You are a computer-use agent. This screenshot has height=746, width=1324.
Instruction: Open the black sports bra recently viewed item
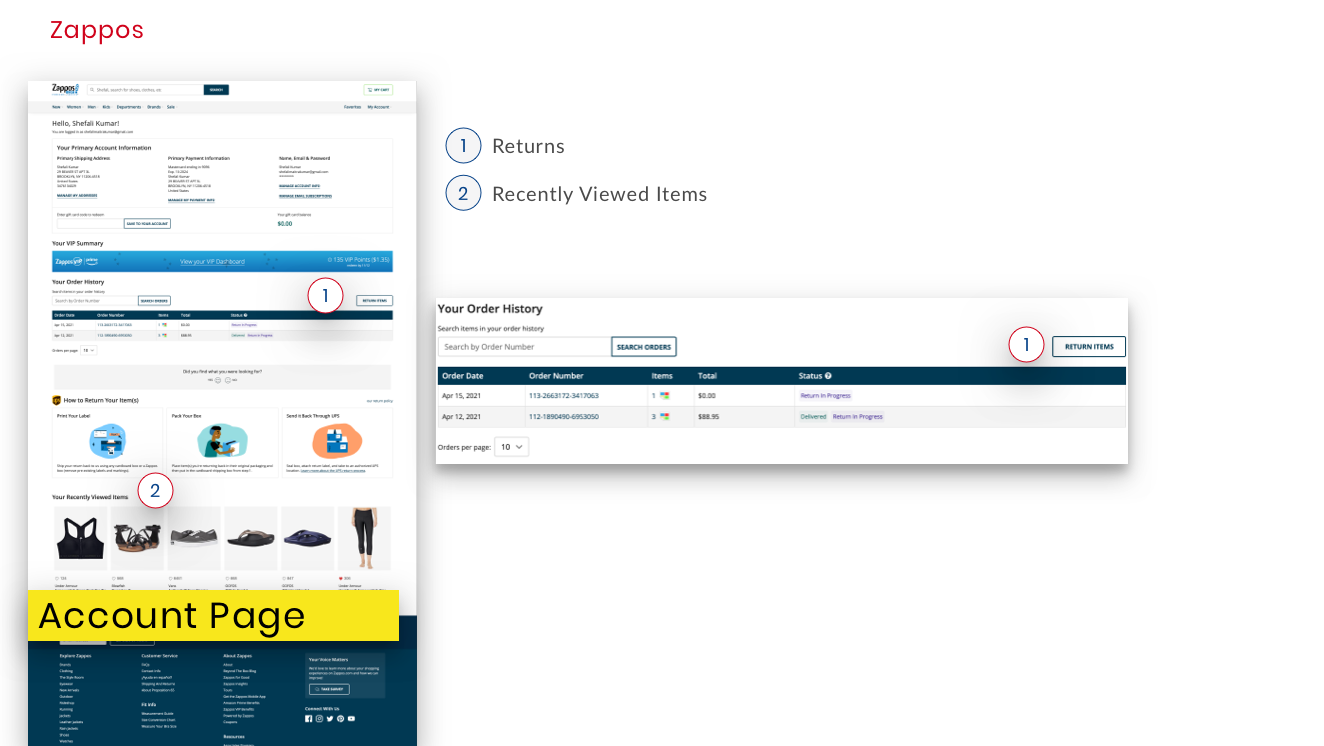(x=81, y=538)
